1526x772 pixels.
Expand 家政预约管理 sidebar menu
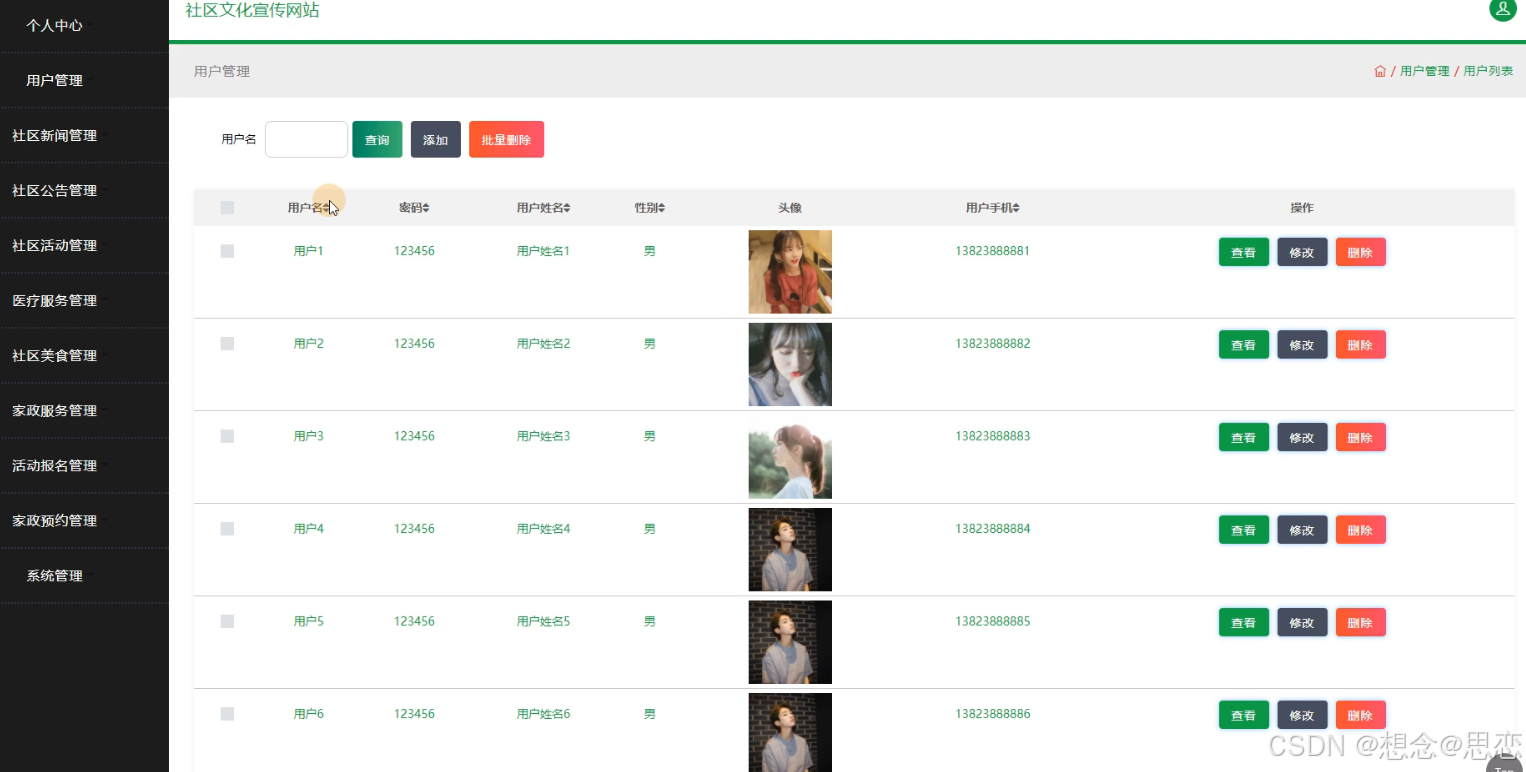click(84, 520)
